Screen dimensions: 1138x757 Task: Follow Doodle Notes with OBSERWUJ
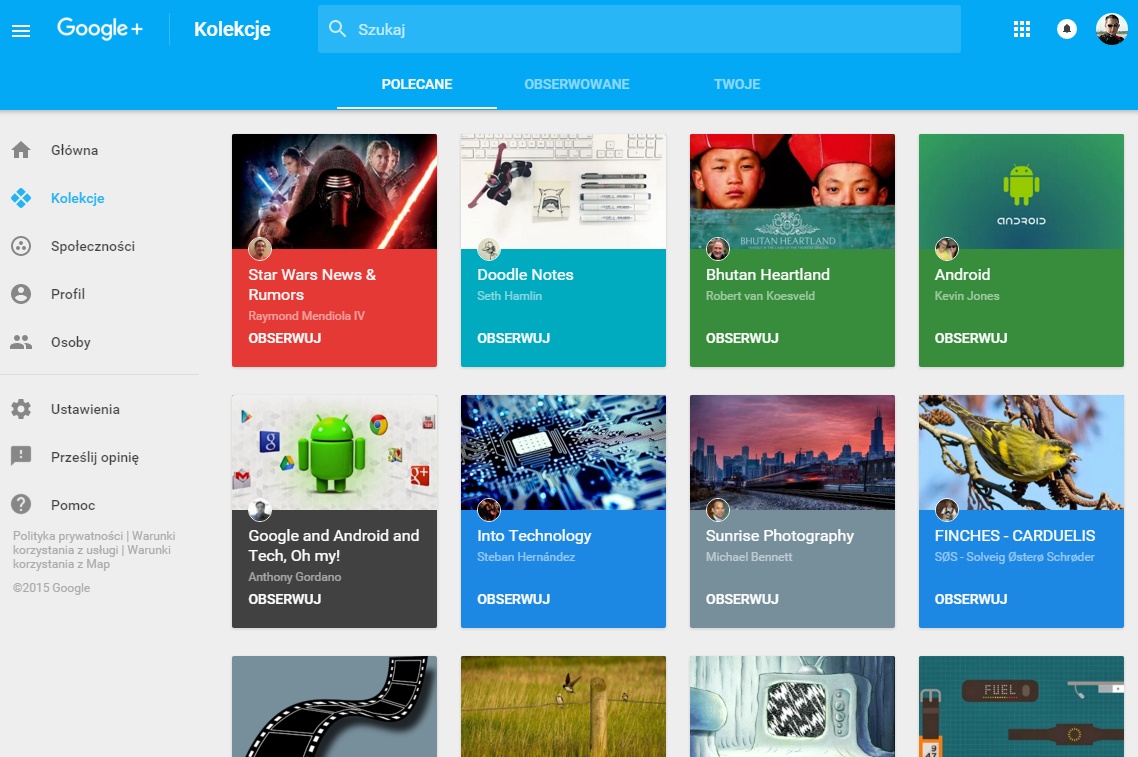coord(513,338)
